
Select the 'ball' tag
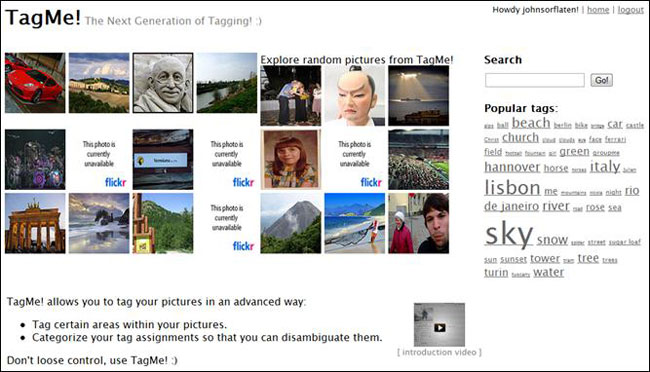[502, 125]
